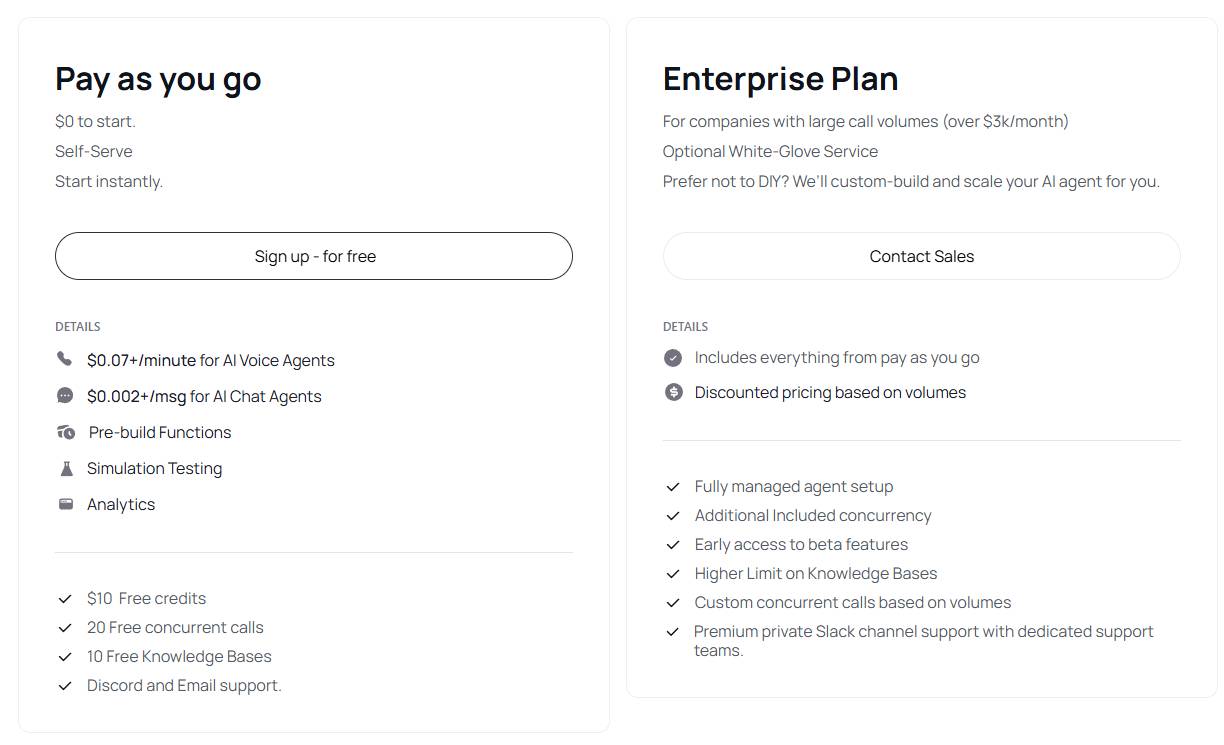Expand the DETAILS section of Pay as you go
This screenshot has width=1224, height=745.
click(x=77, y=326)
